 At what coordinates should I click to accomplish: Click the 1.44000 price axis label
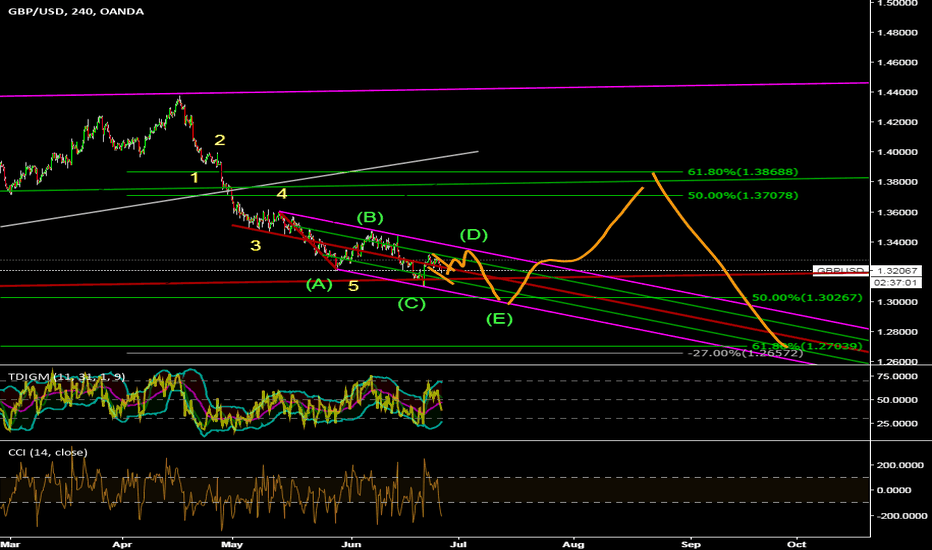pos(897,92)
